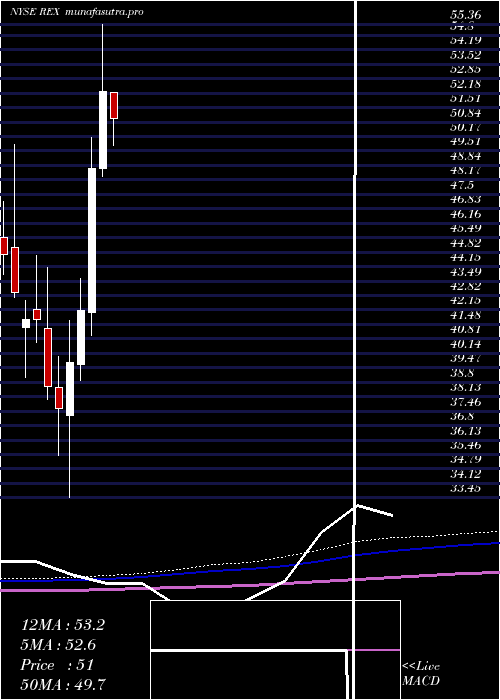500x700 pixels.
Task: Click the last red candlestick near 51.51
Action: pyautogui.click(x=114, y=105)
